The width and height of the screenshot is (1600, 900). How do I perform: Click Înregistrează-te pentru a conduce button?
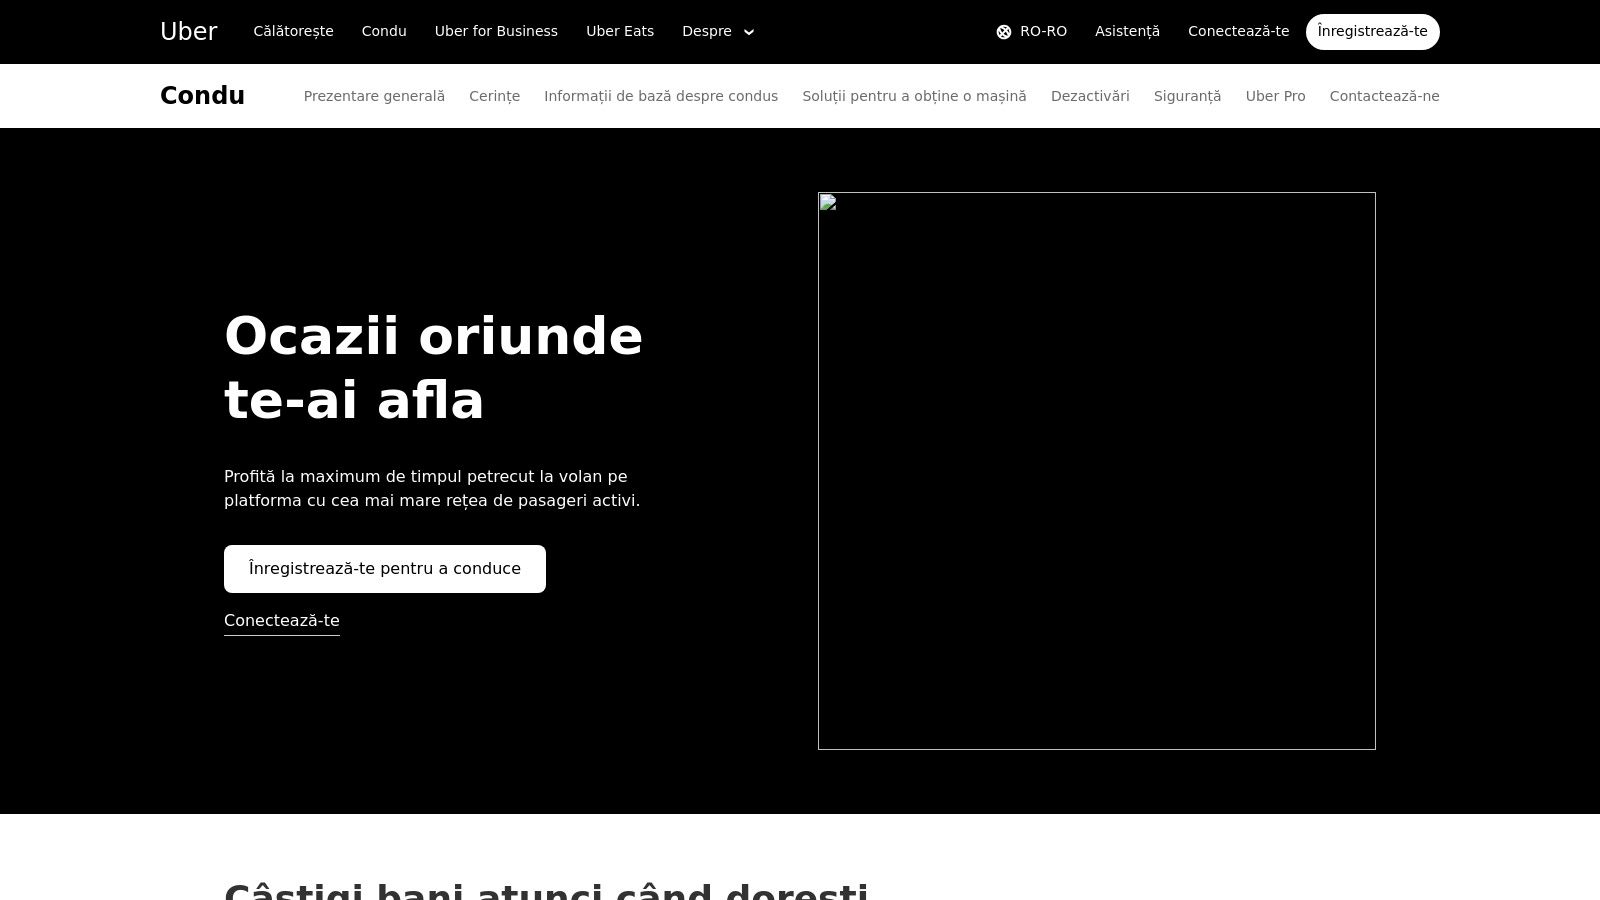tap(385, 569)
